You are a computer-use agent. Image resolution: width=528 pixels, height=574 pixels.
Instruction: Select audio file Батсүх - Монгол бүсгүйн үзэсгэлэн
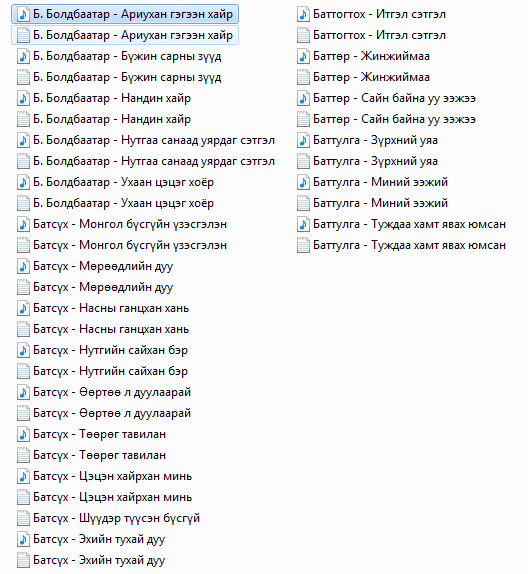click(x=122, y=224)
